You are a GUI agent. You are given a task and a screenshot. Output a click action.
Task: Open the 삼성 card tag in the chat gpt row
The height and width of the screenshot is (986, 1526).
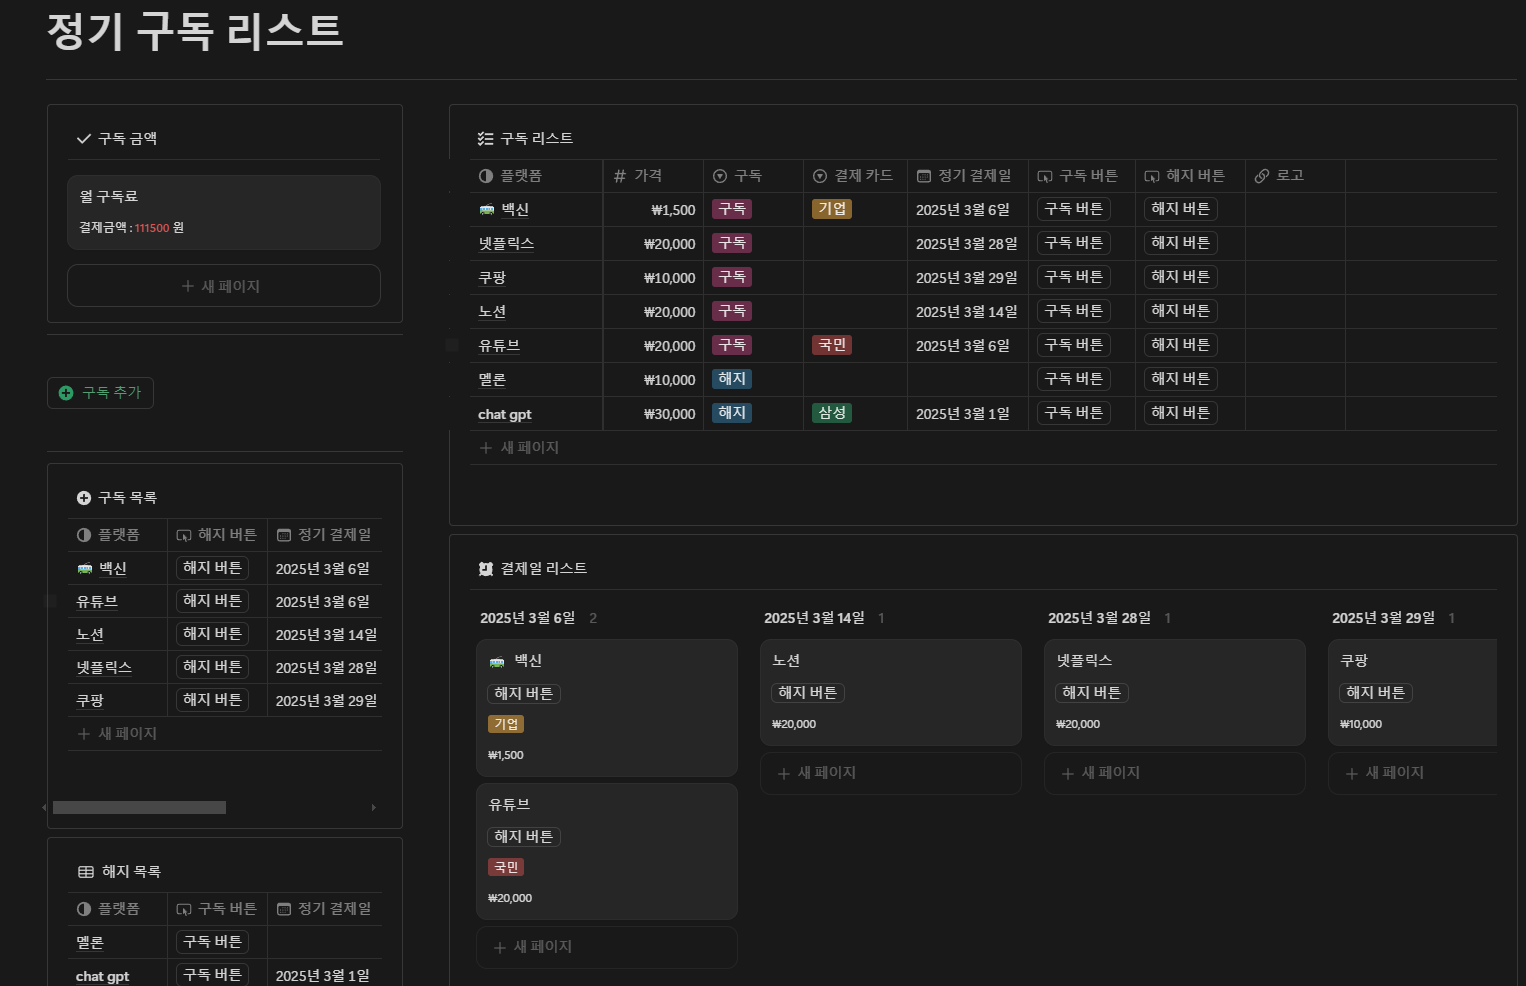(832, 413)
